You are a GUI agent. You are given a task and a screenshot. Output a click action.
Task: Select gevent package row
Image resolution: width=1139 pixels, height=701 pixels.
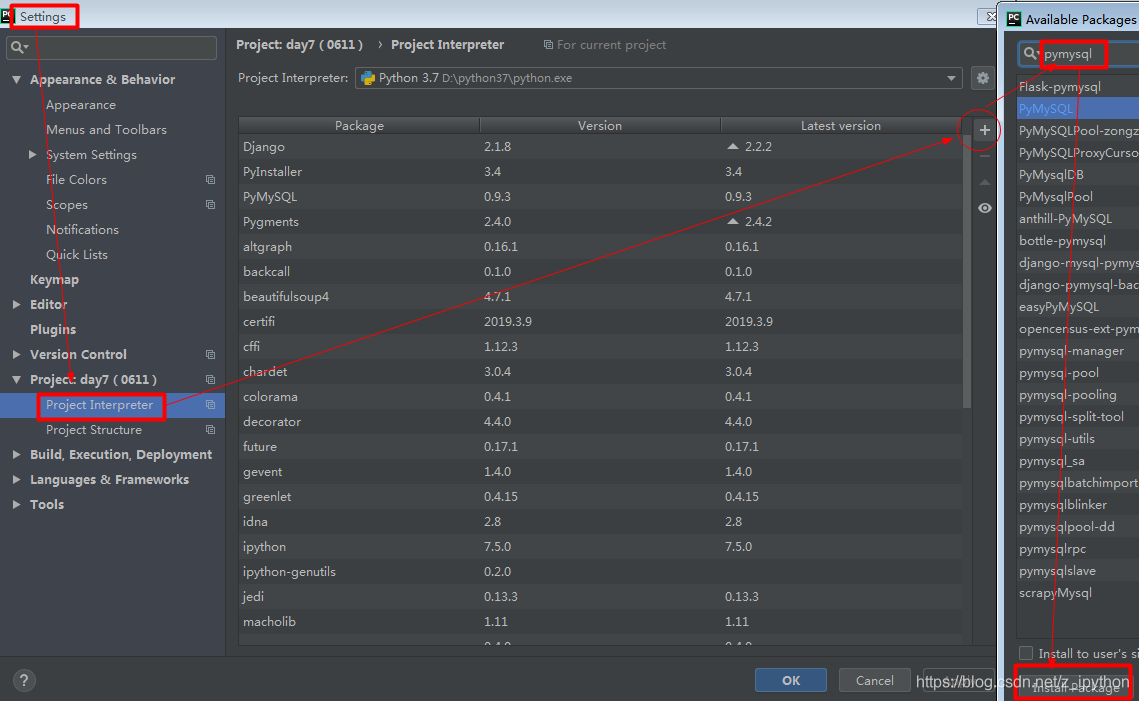pos(600,472)
